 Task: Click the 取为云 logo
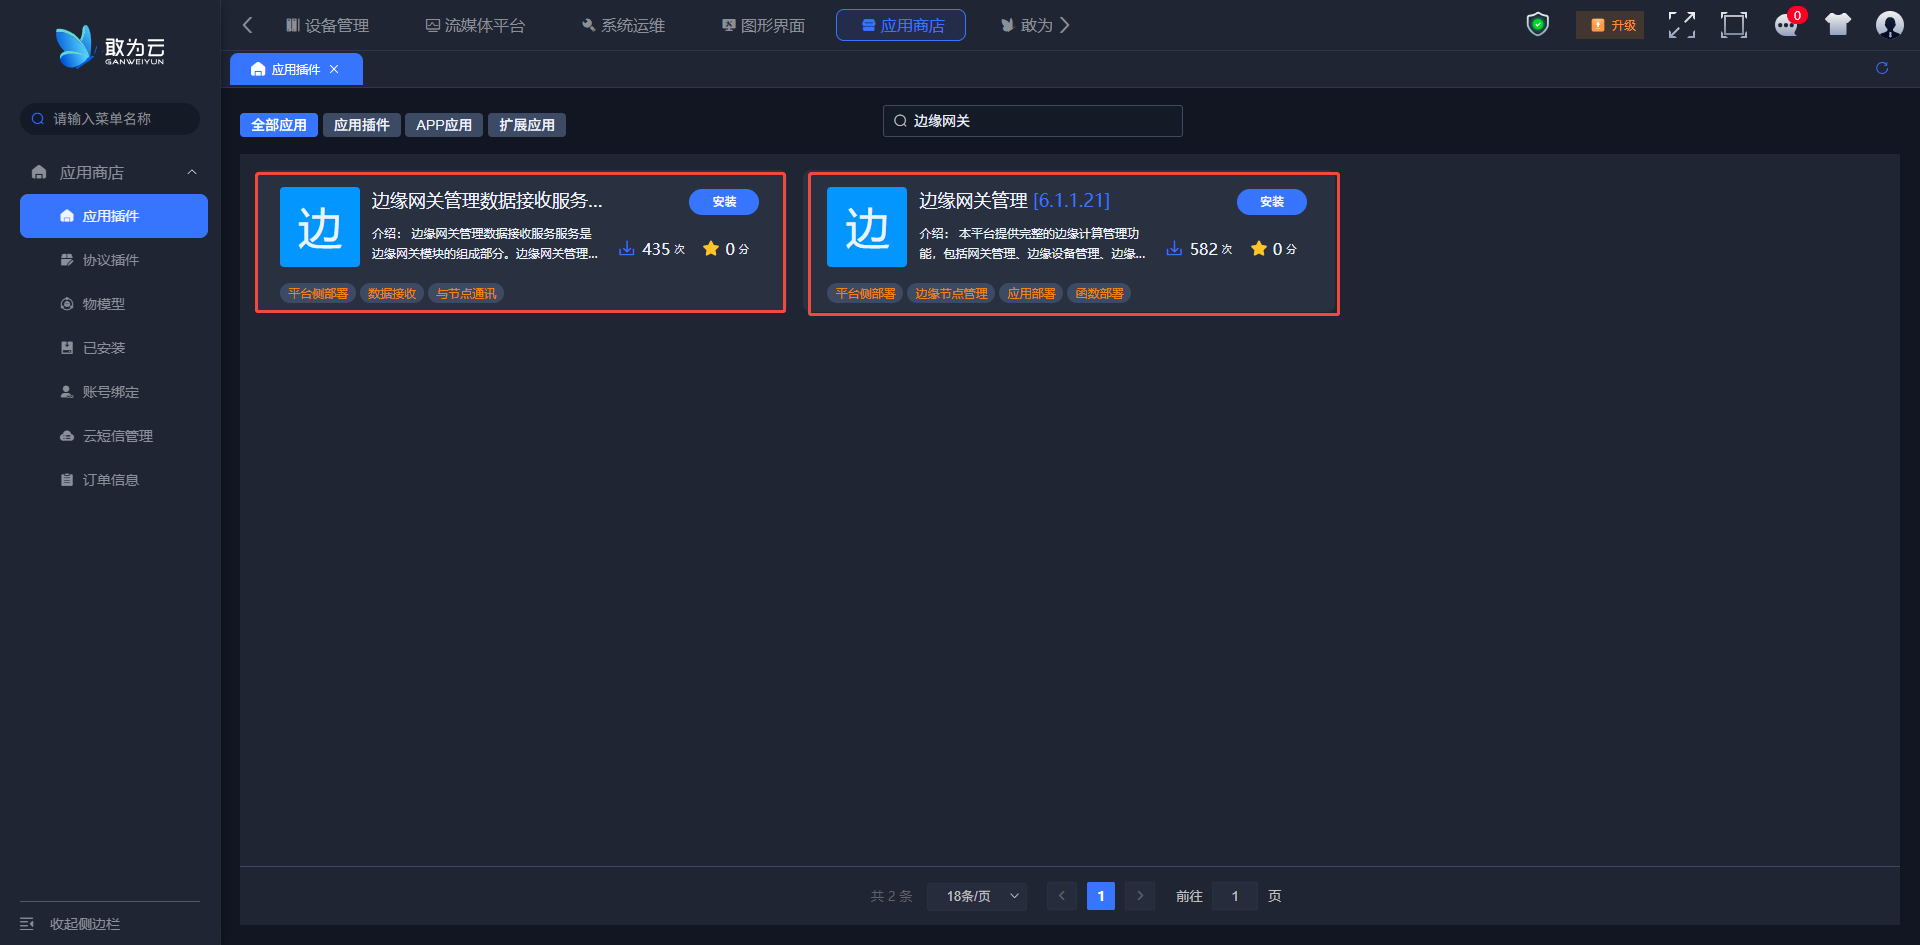[110, 47]
